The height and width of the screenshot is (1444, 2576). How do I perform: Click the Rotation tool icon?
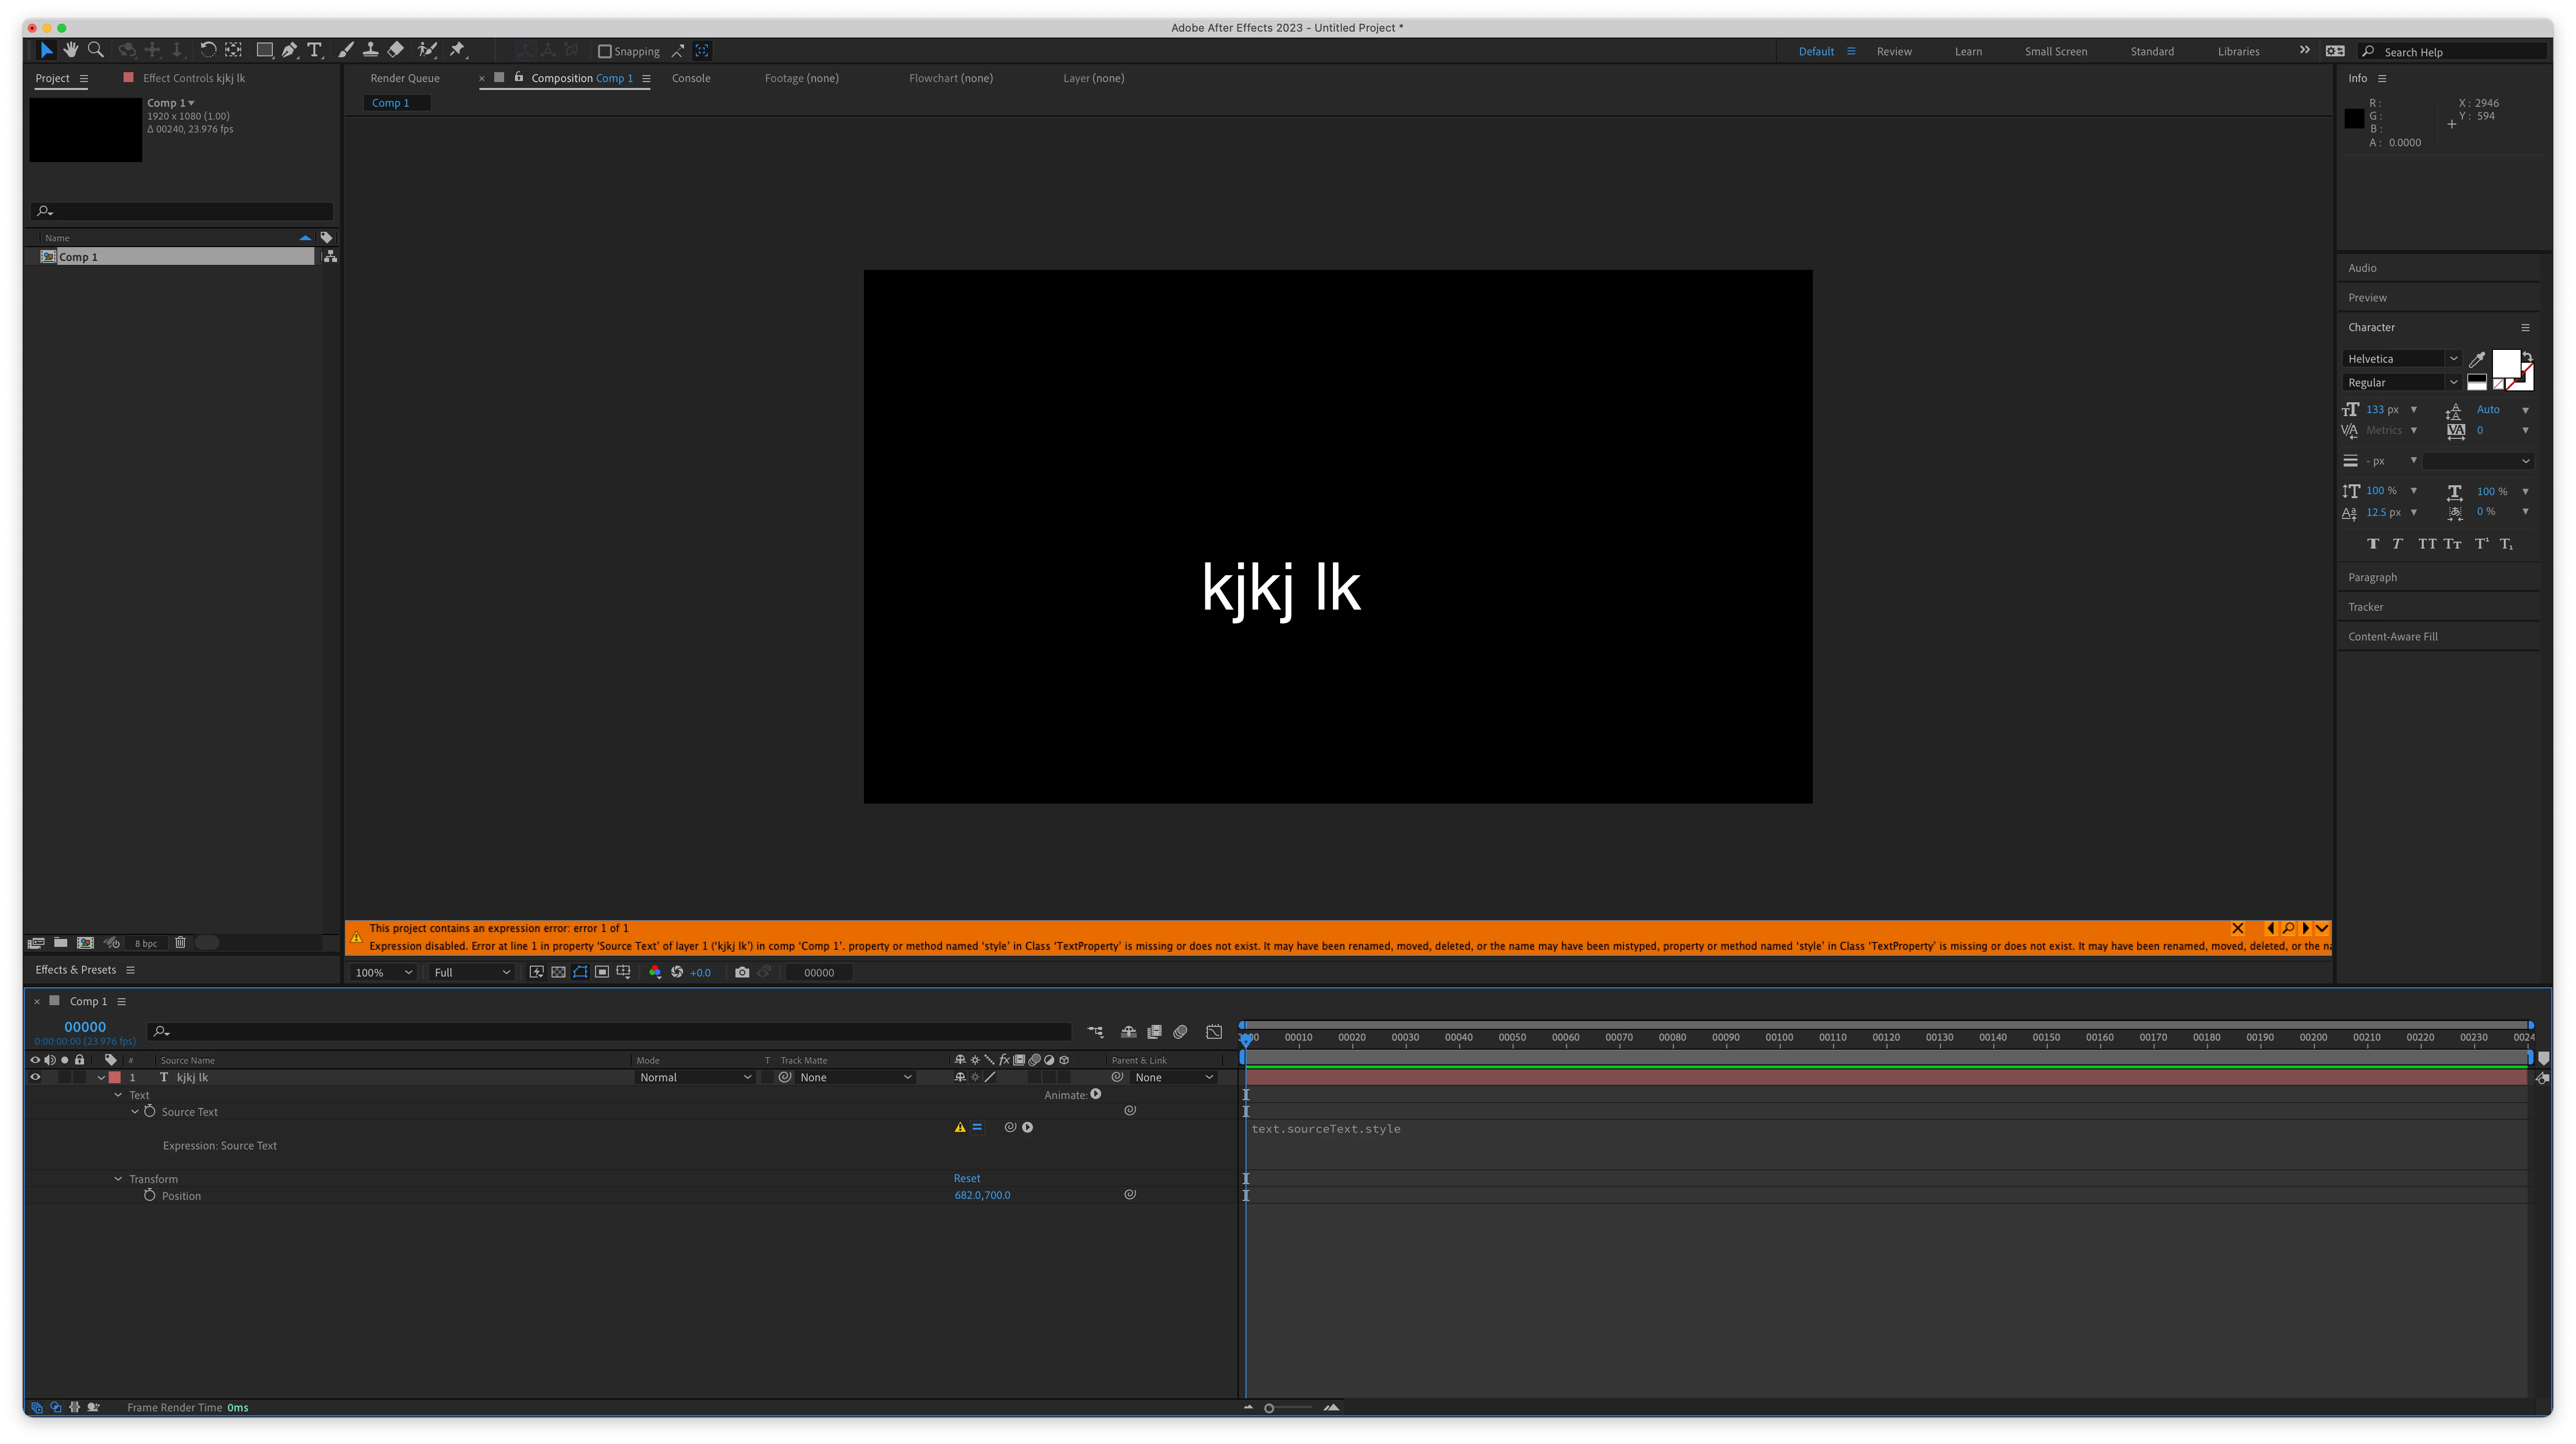click(x=207, y=50)
